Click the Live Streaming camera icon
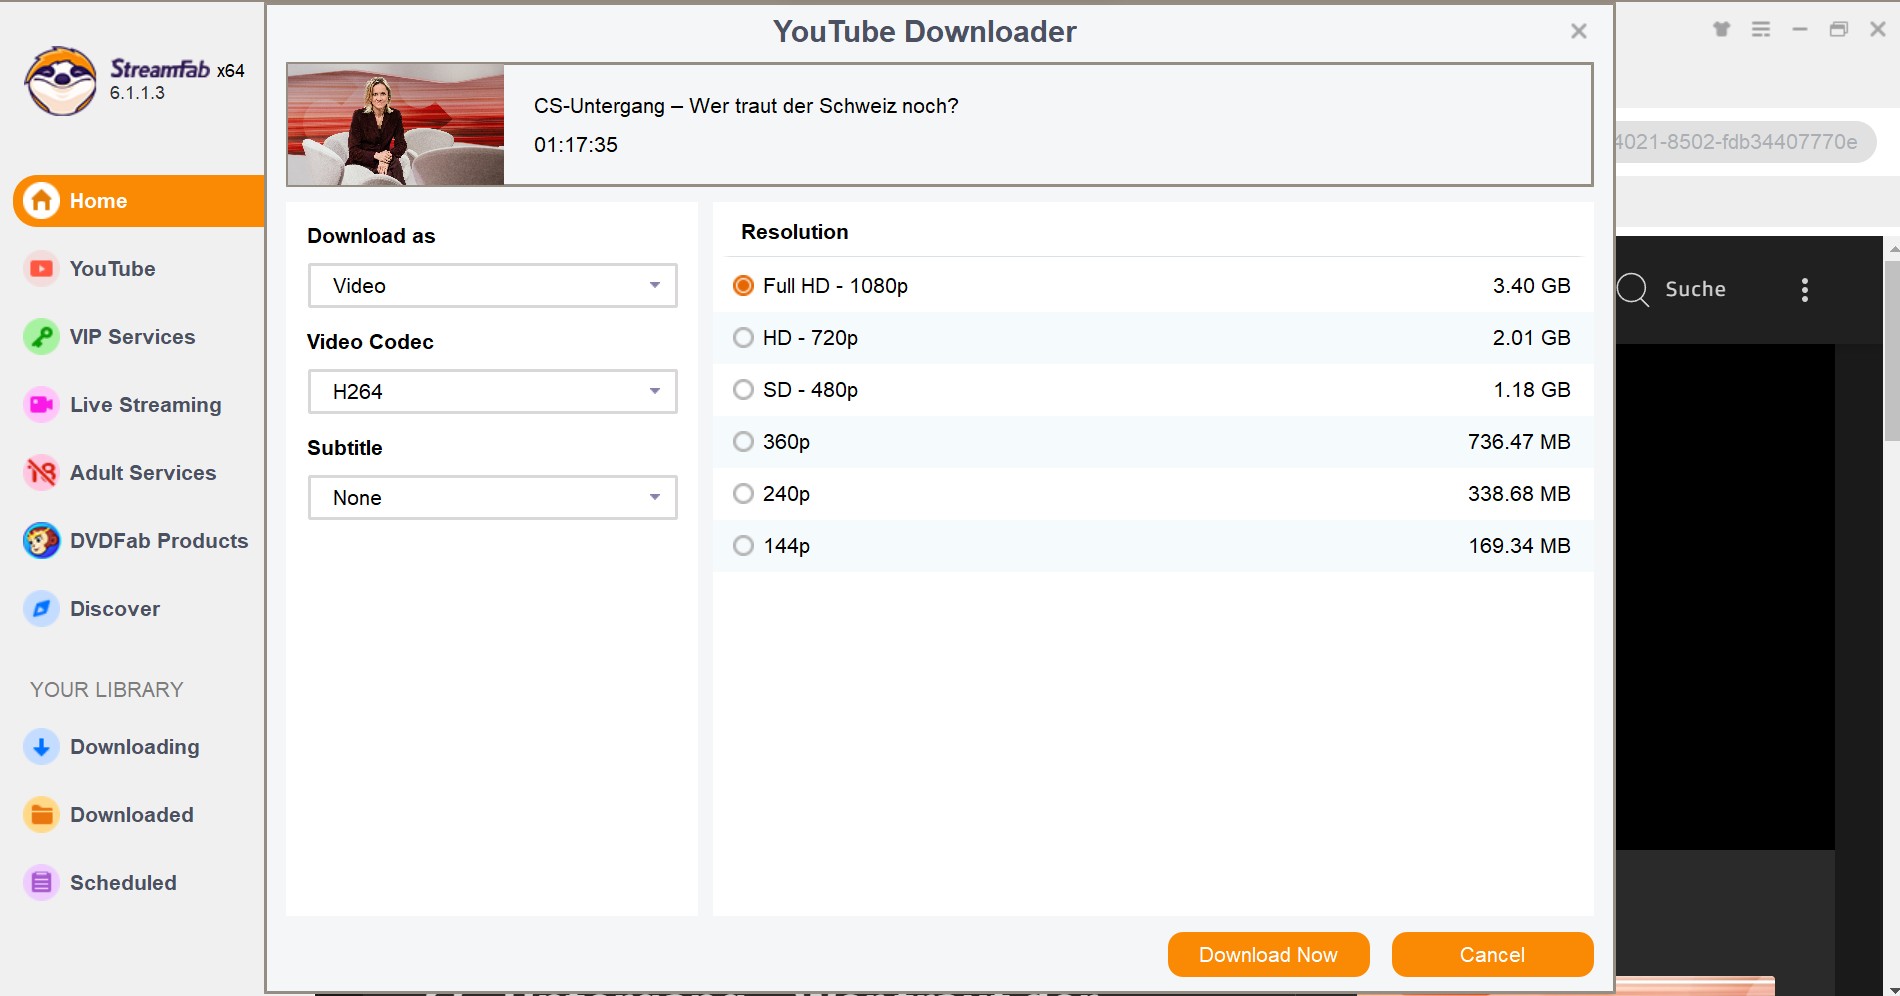The height and width of the screenshot is (996, 1900). click(41, 405)
